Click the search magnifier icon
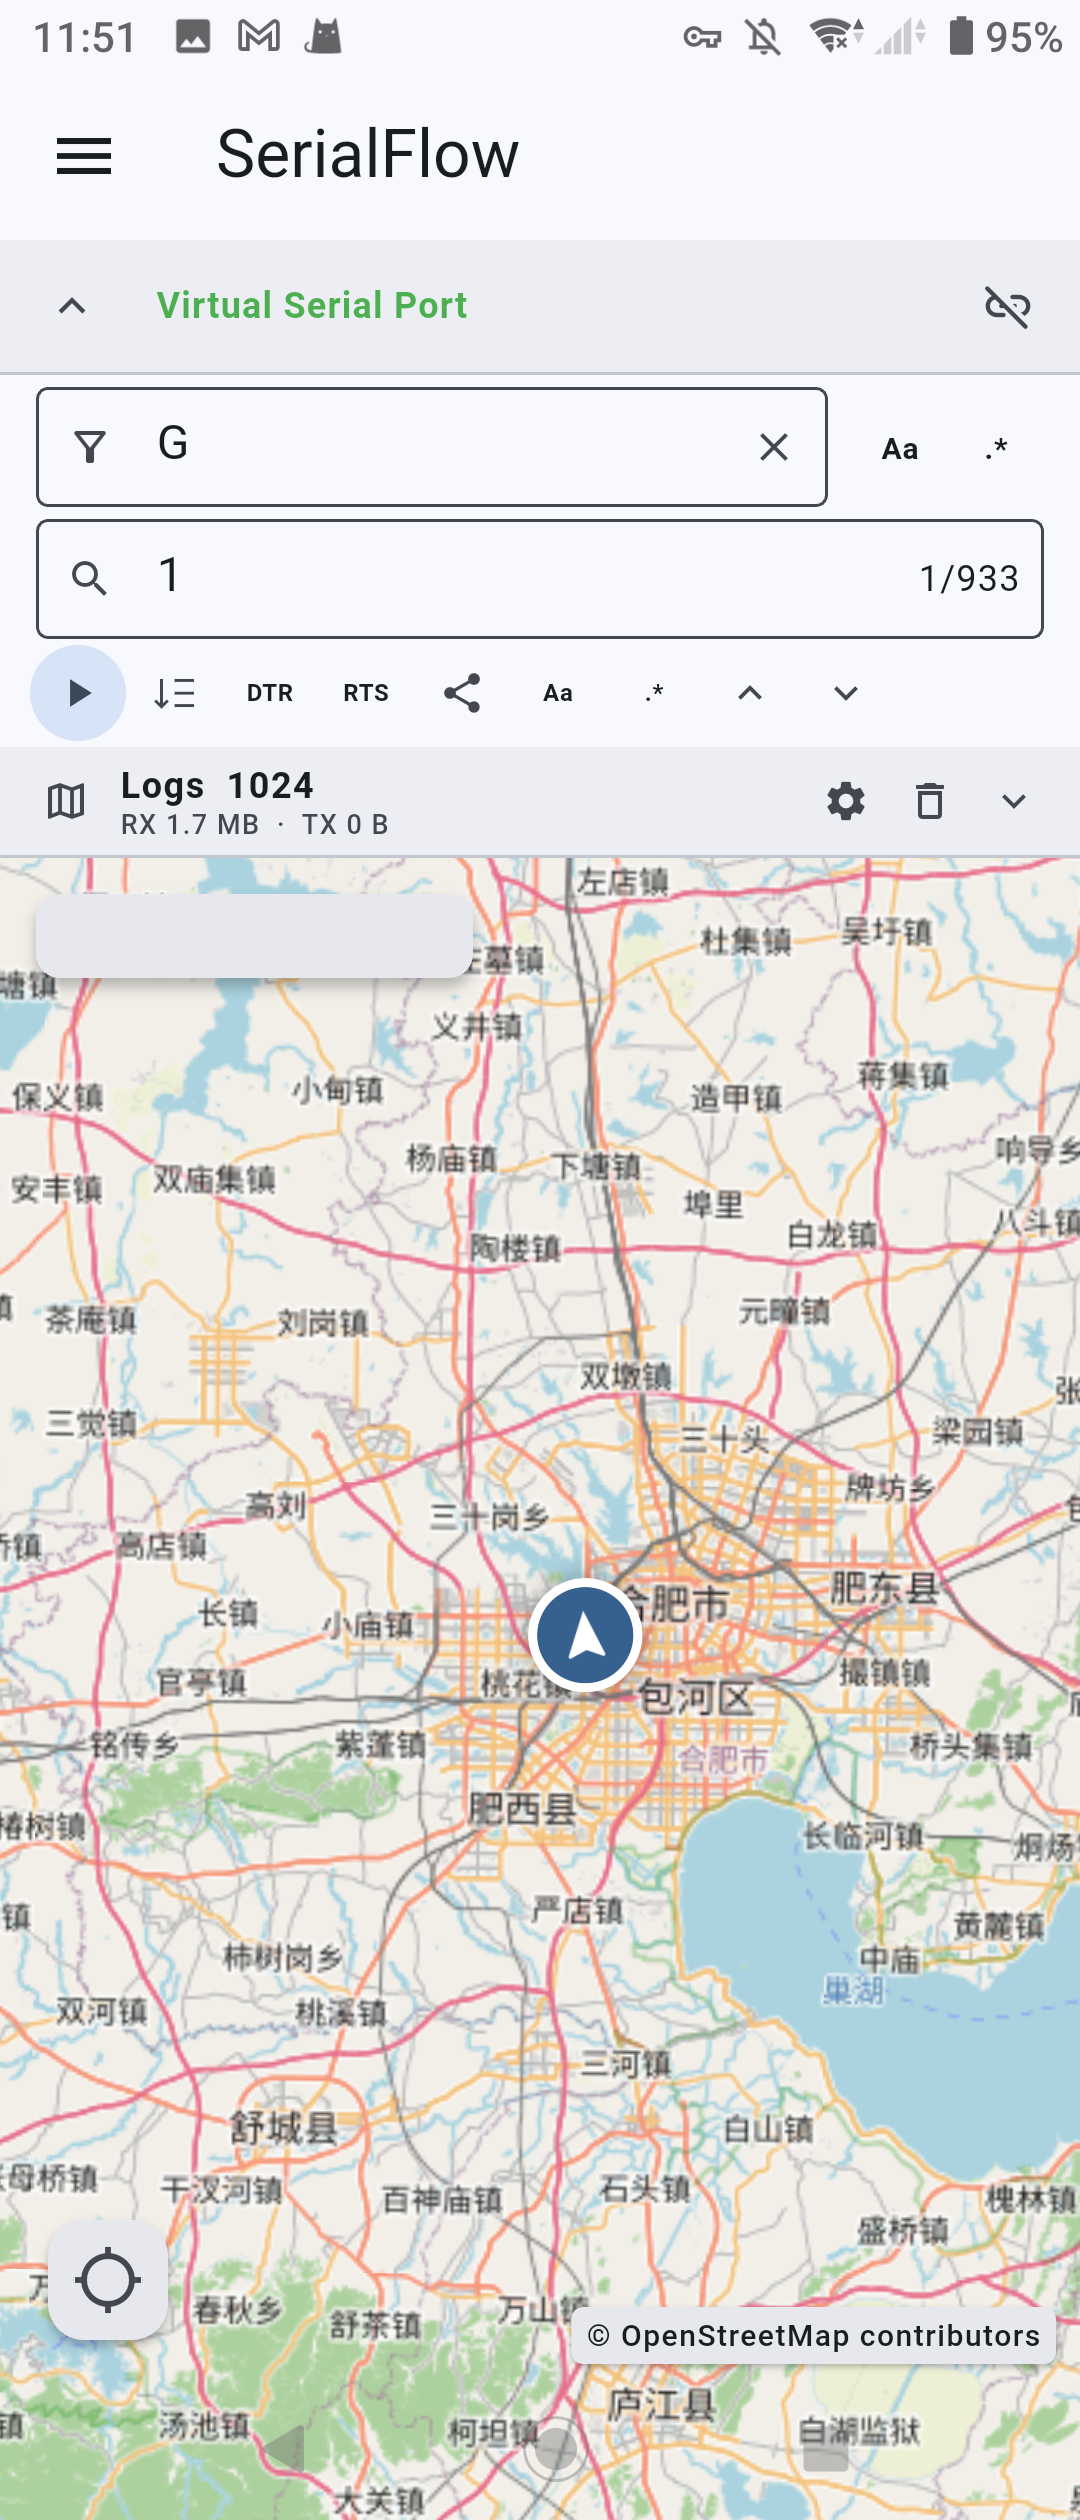 click(x=90, y=578)
